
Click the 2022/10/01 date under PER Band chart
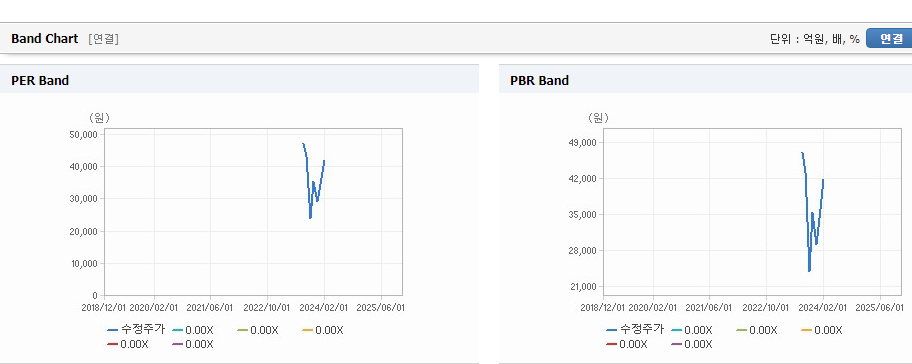pyautogui.click(x=267, y=307)
